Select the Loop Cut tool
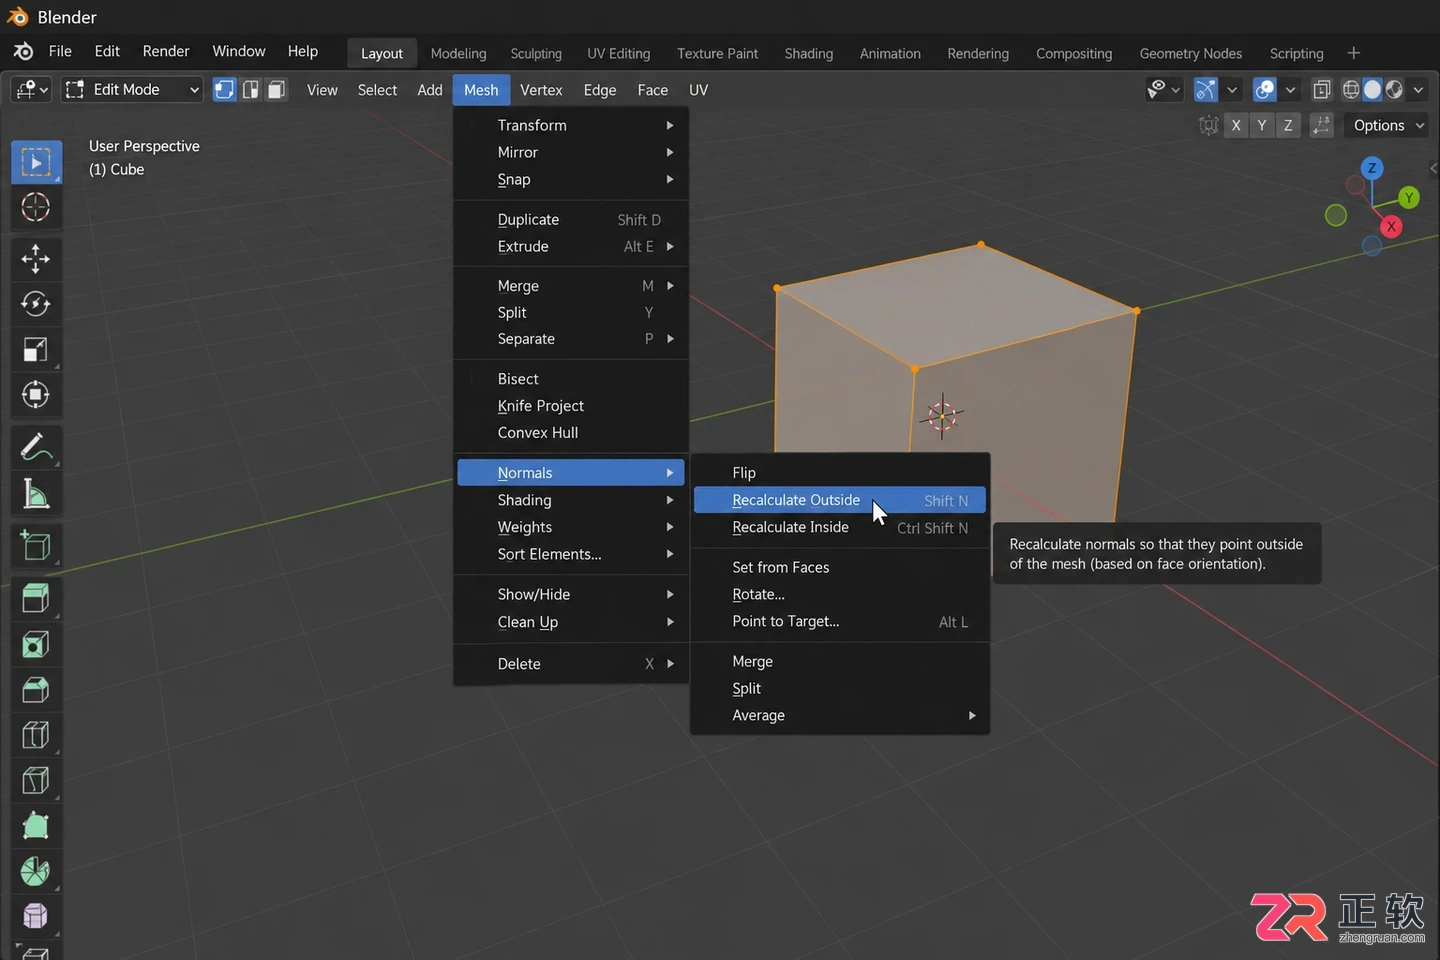Viewport: 1440px width, 960px height. click(36, 734)
